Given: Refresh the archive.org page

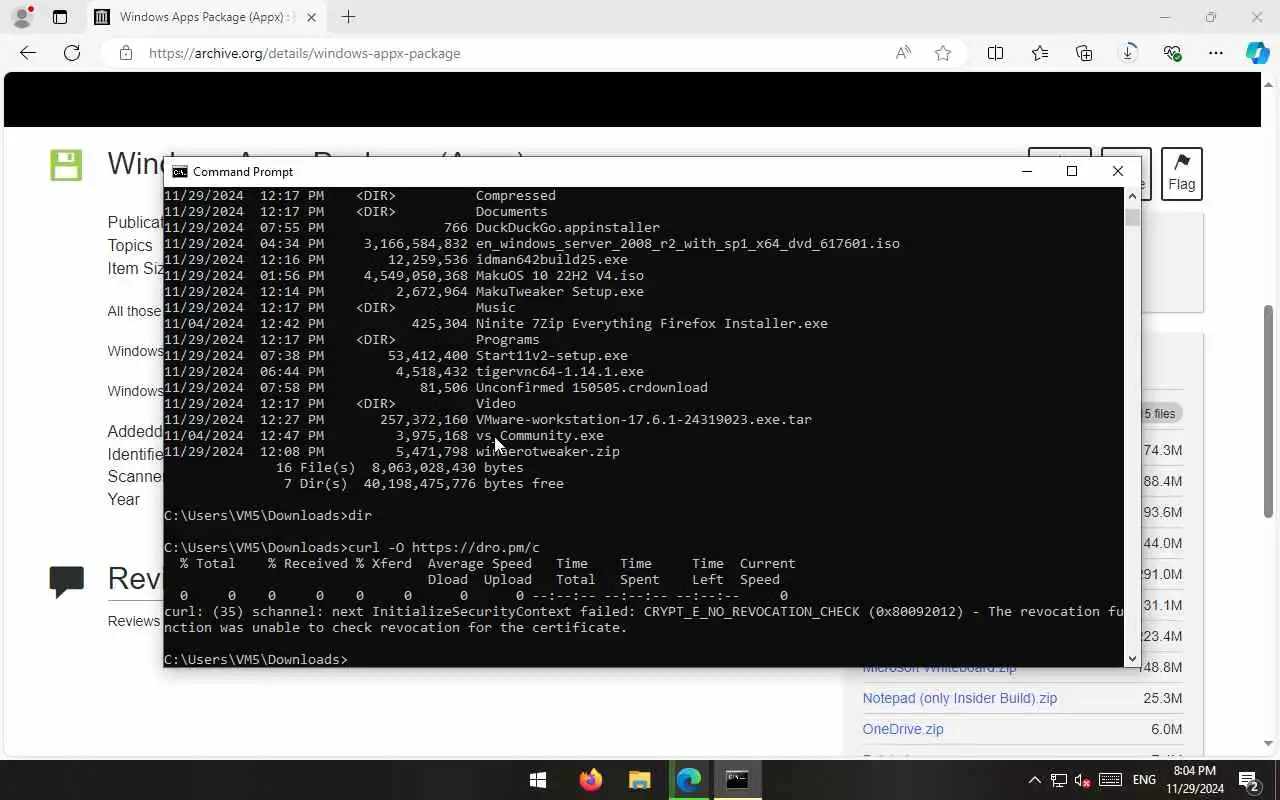Looking at the screenshot, I should click(x=72, y=53).
